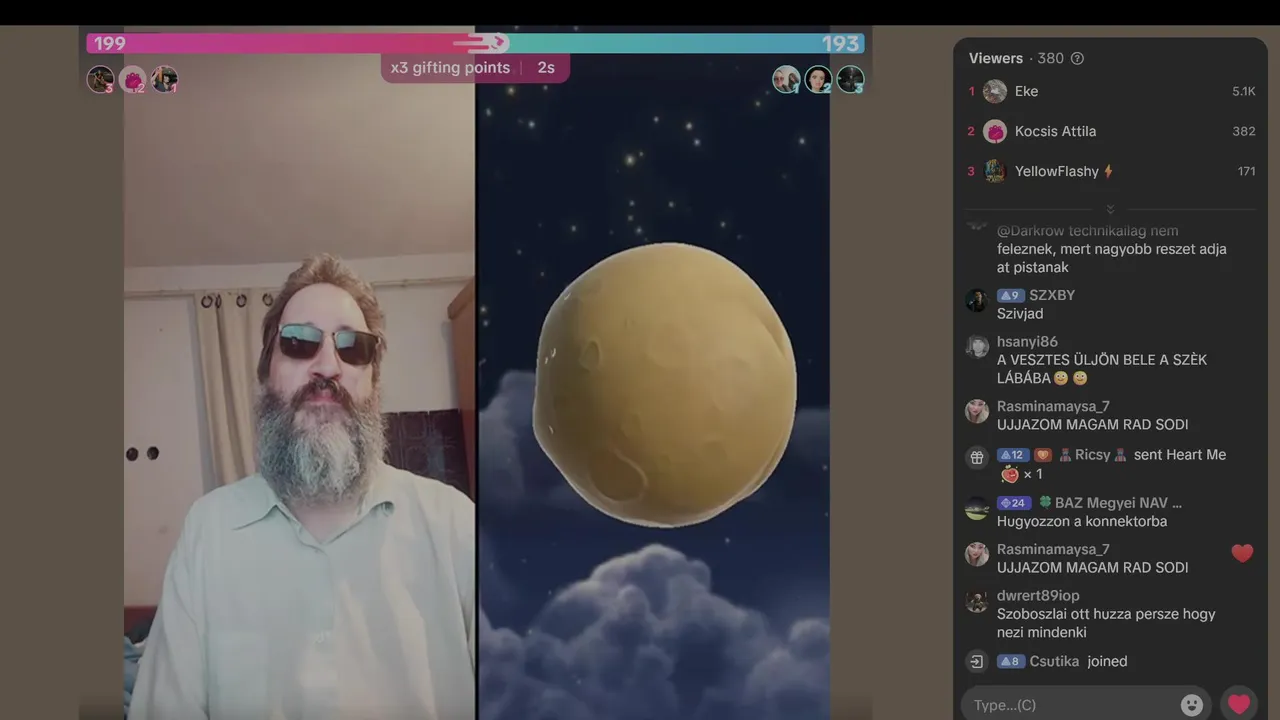
Task: Expand the viewers ranking list chevron
Action: click(x=1110, y=209)
